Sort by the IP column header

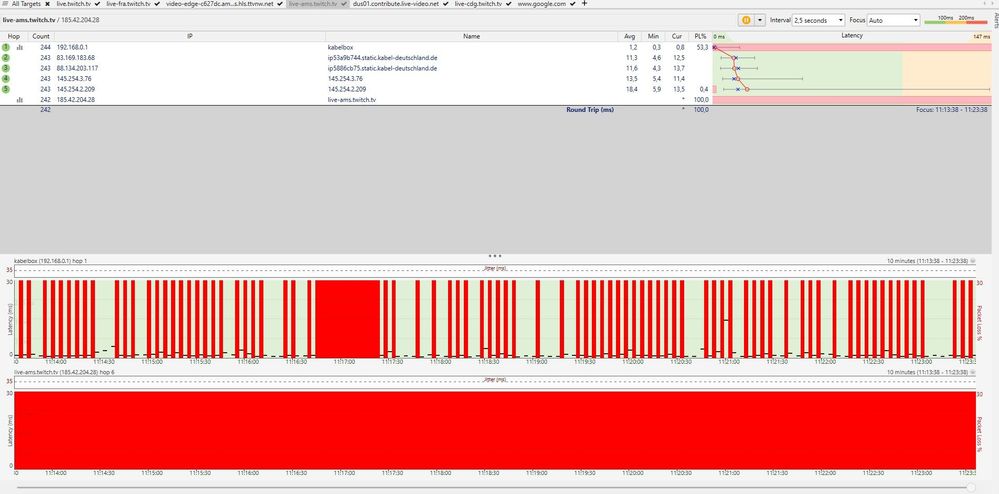[x=190, y=36]
